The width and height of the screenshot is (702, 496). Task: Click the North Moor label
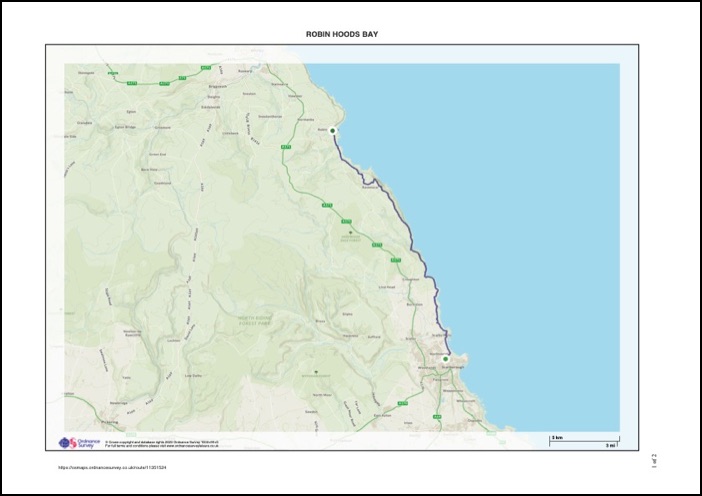(322, 395)
